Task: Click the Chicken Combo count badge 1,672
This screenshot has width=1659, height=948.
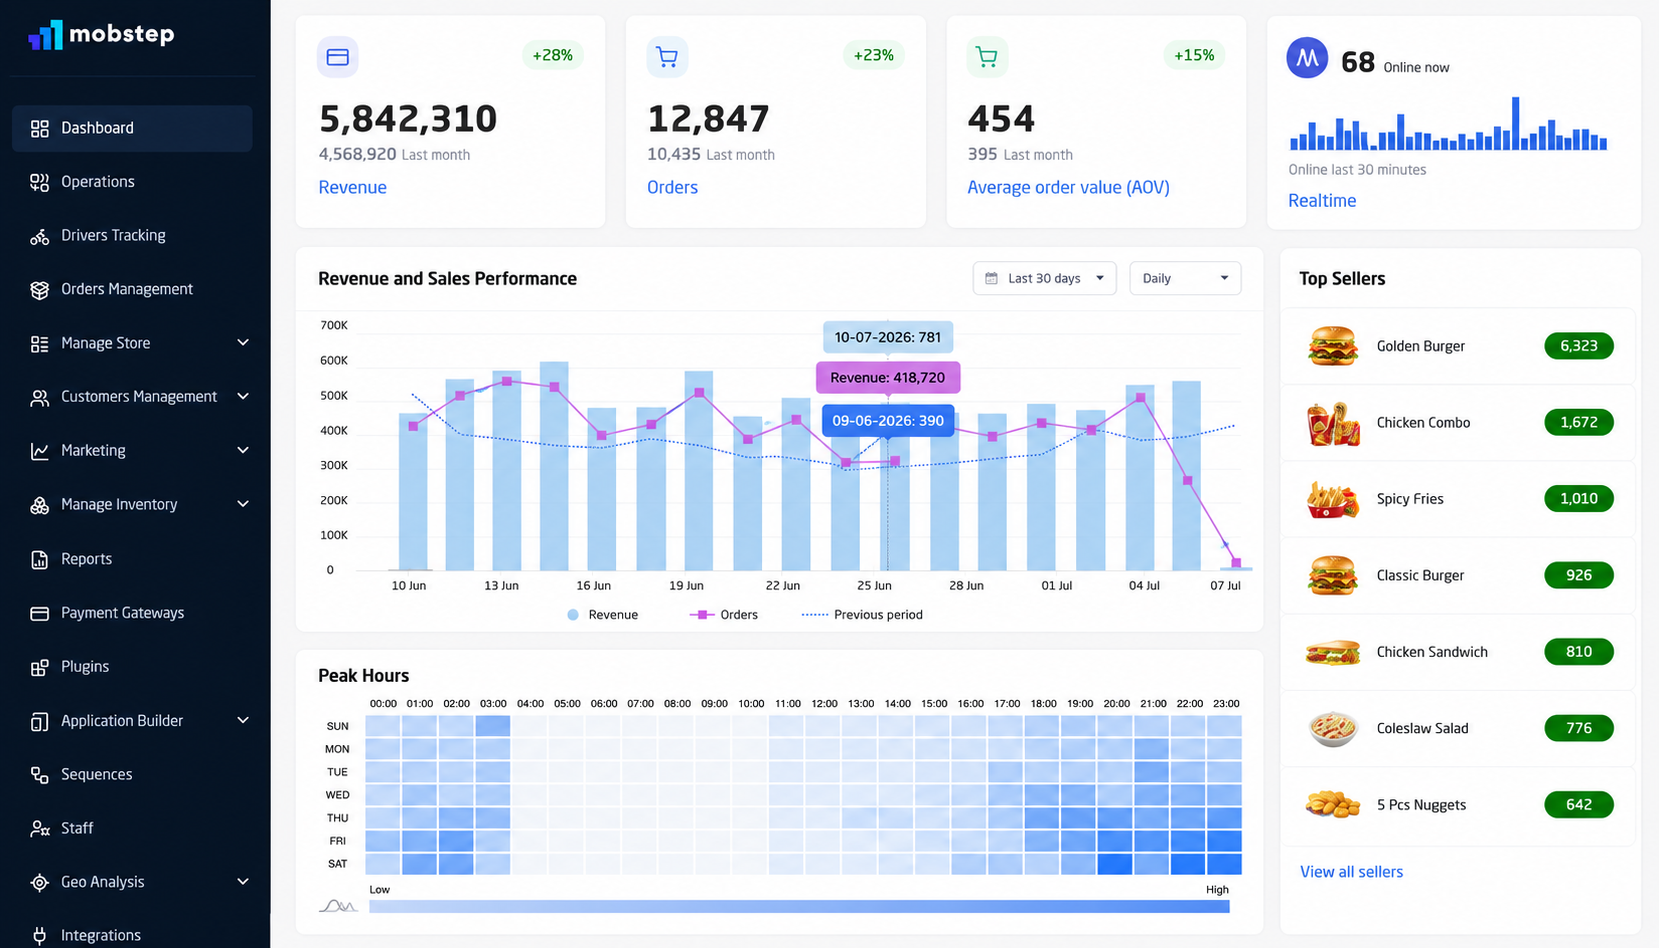Action: tap(1578, 422)
